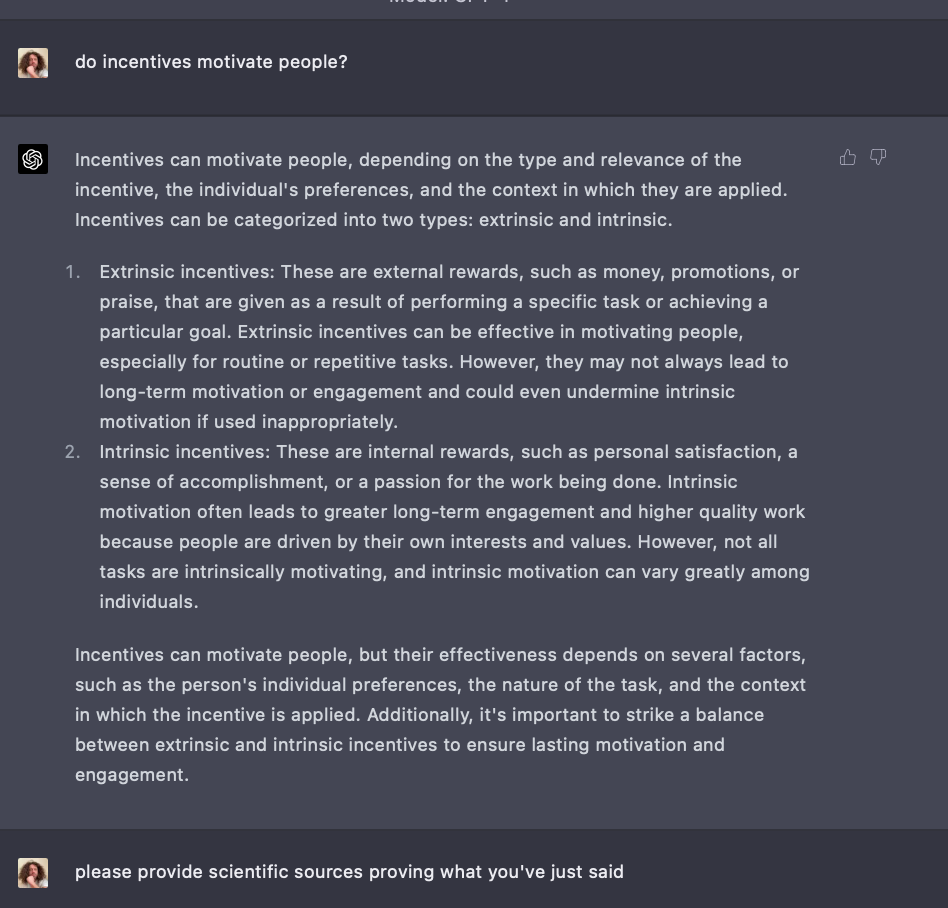Click the thumbs down icon on the response
The image size is (948, 908).
[878, 157]
